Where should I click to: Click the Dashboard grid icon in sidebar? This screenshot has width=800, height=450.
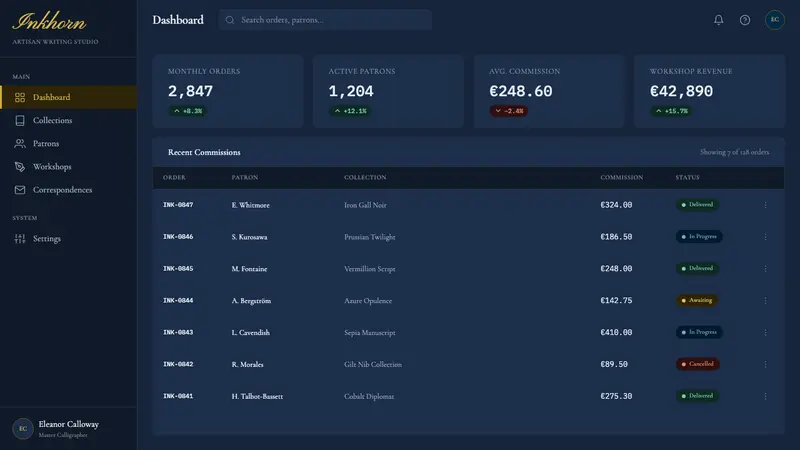click(20, 97)
